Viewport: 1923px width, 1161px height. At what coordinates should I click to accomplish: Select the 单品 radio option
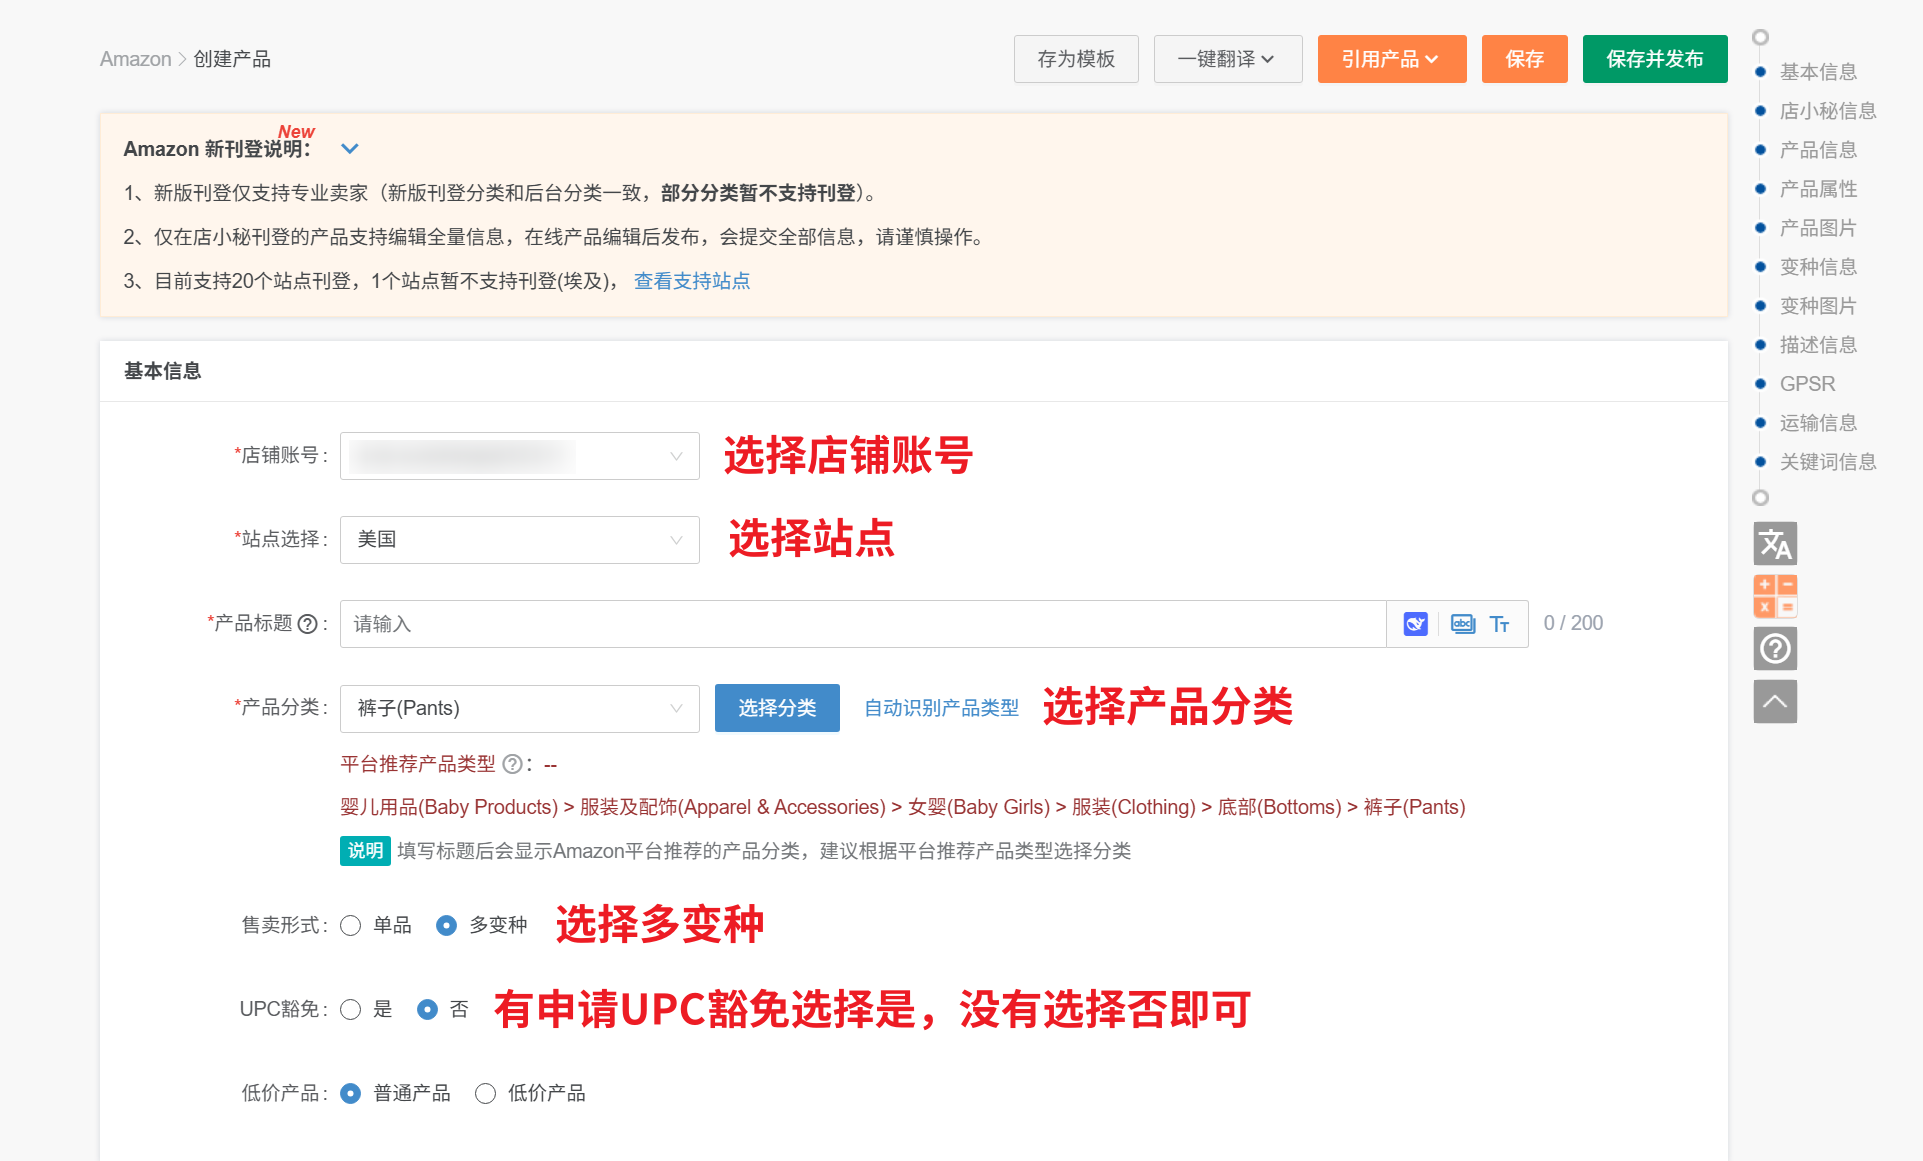pyautogui.click(x=351, y=925)
